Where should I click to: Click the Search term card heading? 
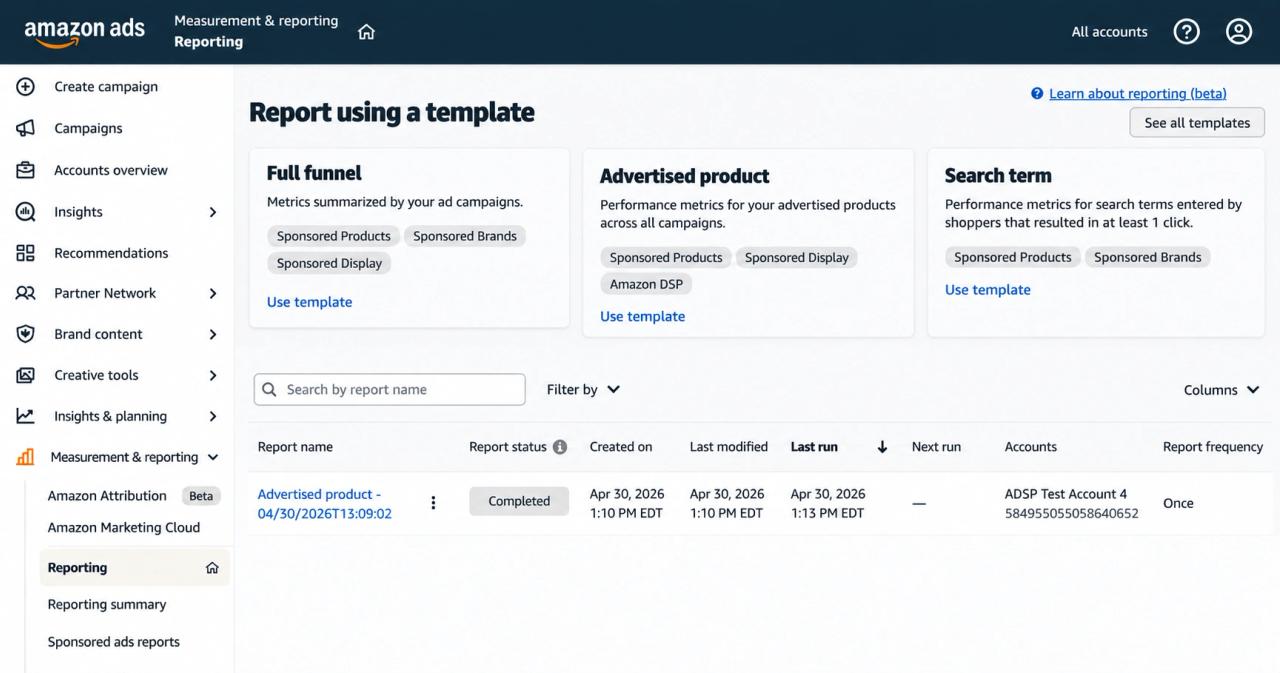pyautogui.click(x=998, y=176)
